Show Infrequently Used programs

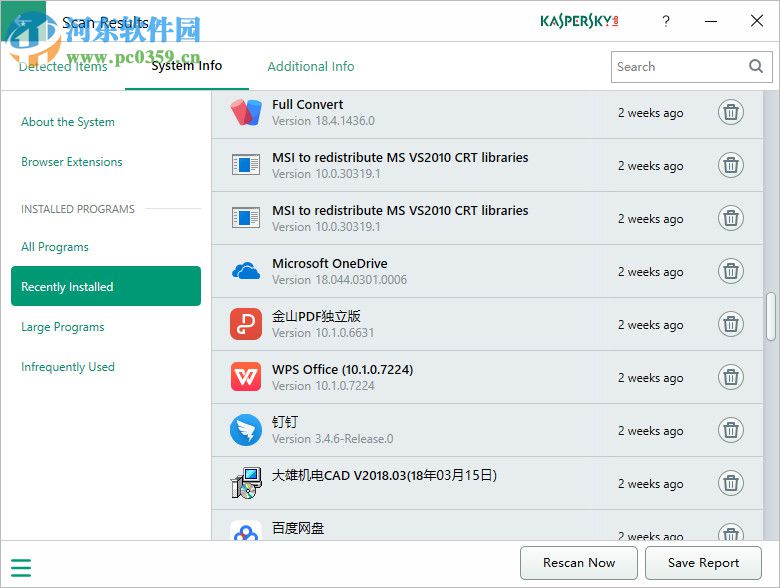68,367
